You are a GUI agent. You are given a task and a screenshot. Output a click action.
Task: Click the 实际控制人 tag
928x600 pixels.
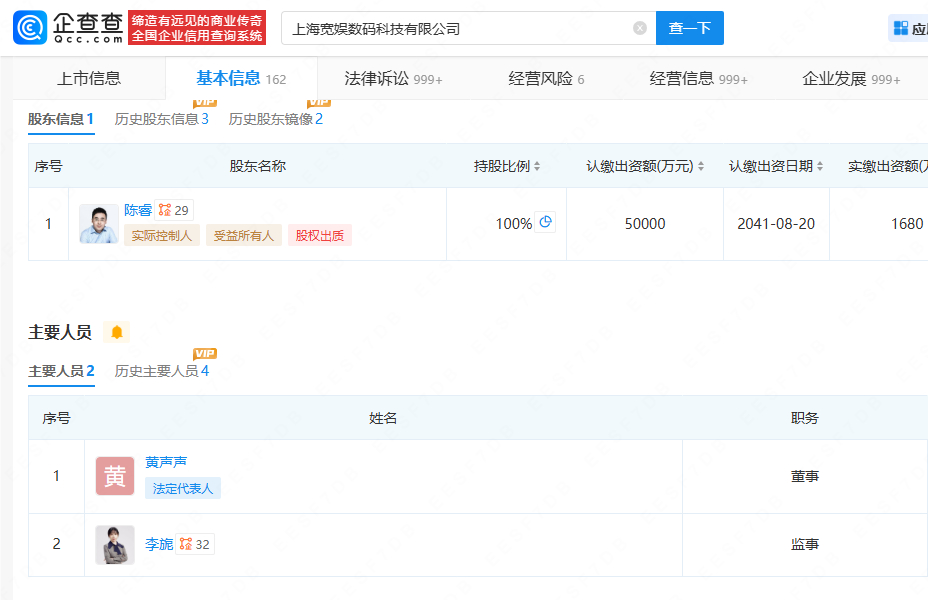point(162,236)
